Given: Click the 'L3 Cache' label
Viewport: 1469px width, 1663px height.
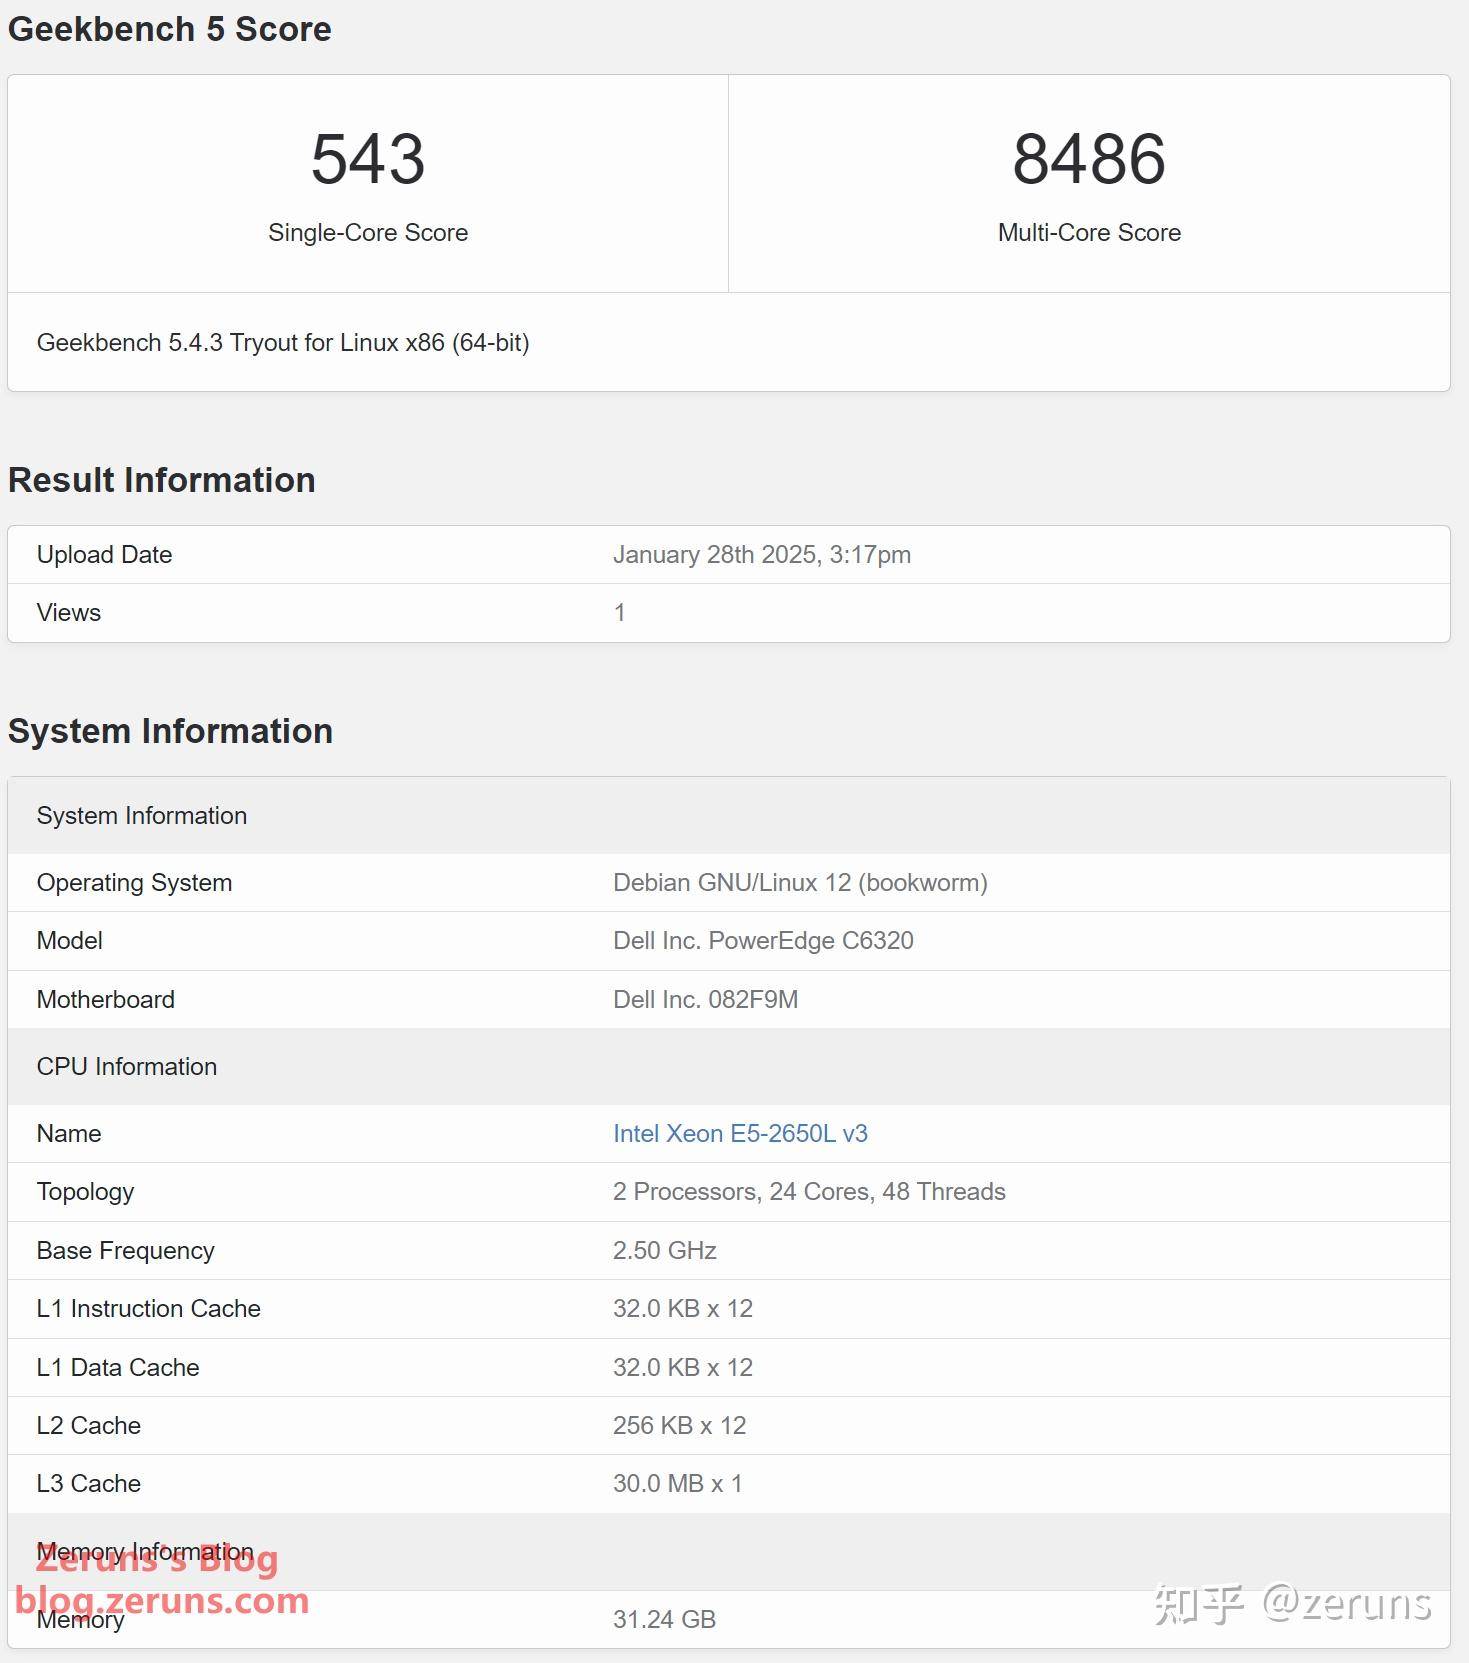Looking at the screenshot, I should [89, 1484].
